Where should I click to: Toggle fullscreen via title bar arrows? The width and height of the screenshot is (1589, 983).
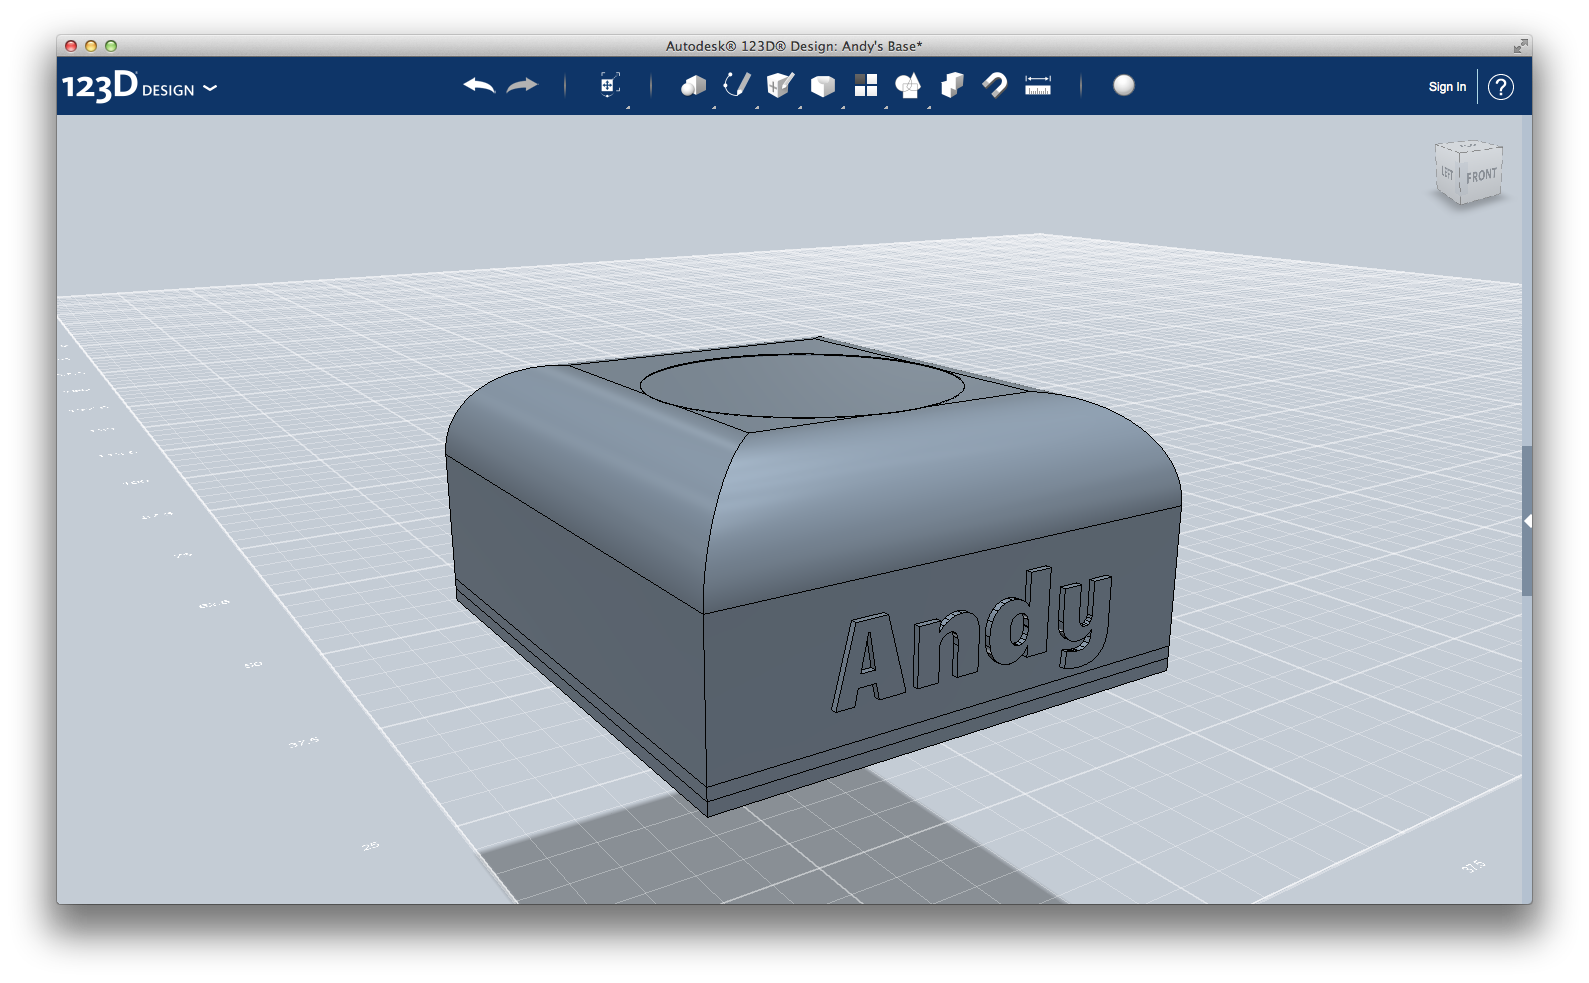[1520, 46]
